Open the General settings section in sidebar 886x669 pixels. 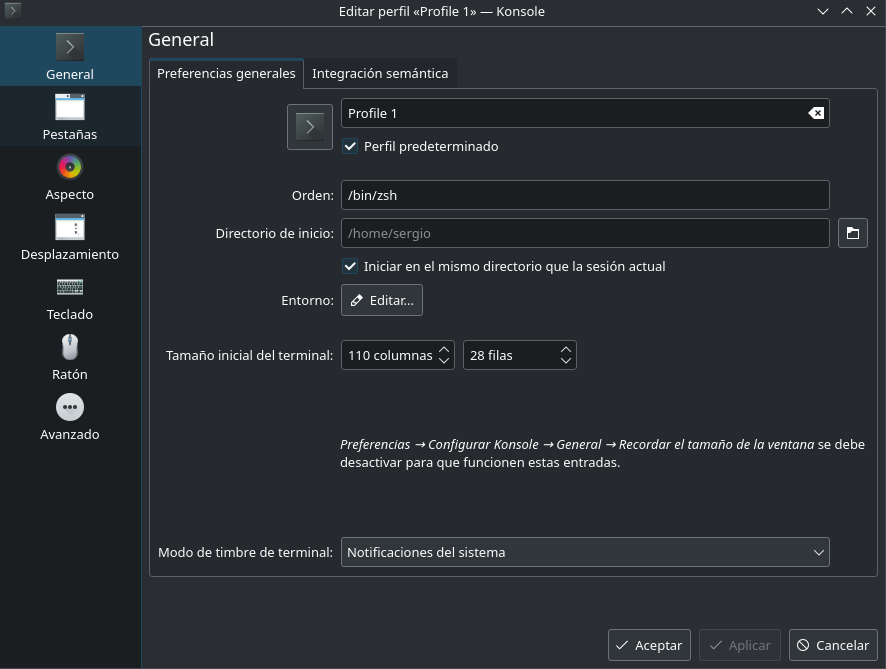70,57
